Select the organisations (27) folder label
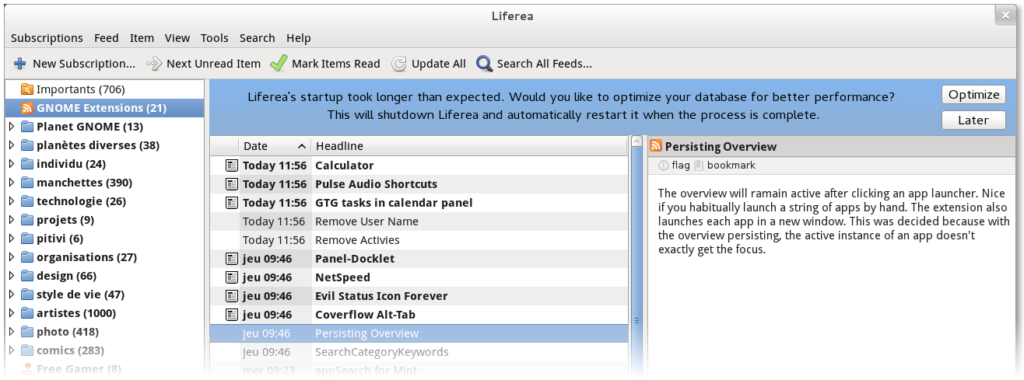 pos(86,257)
